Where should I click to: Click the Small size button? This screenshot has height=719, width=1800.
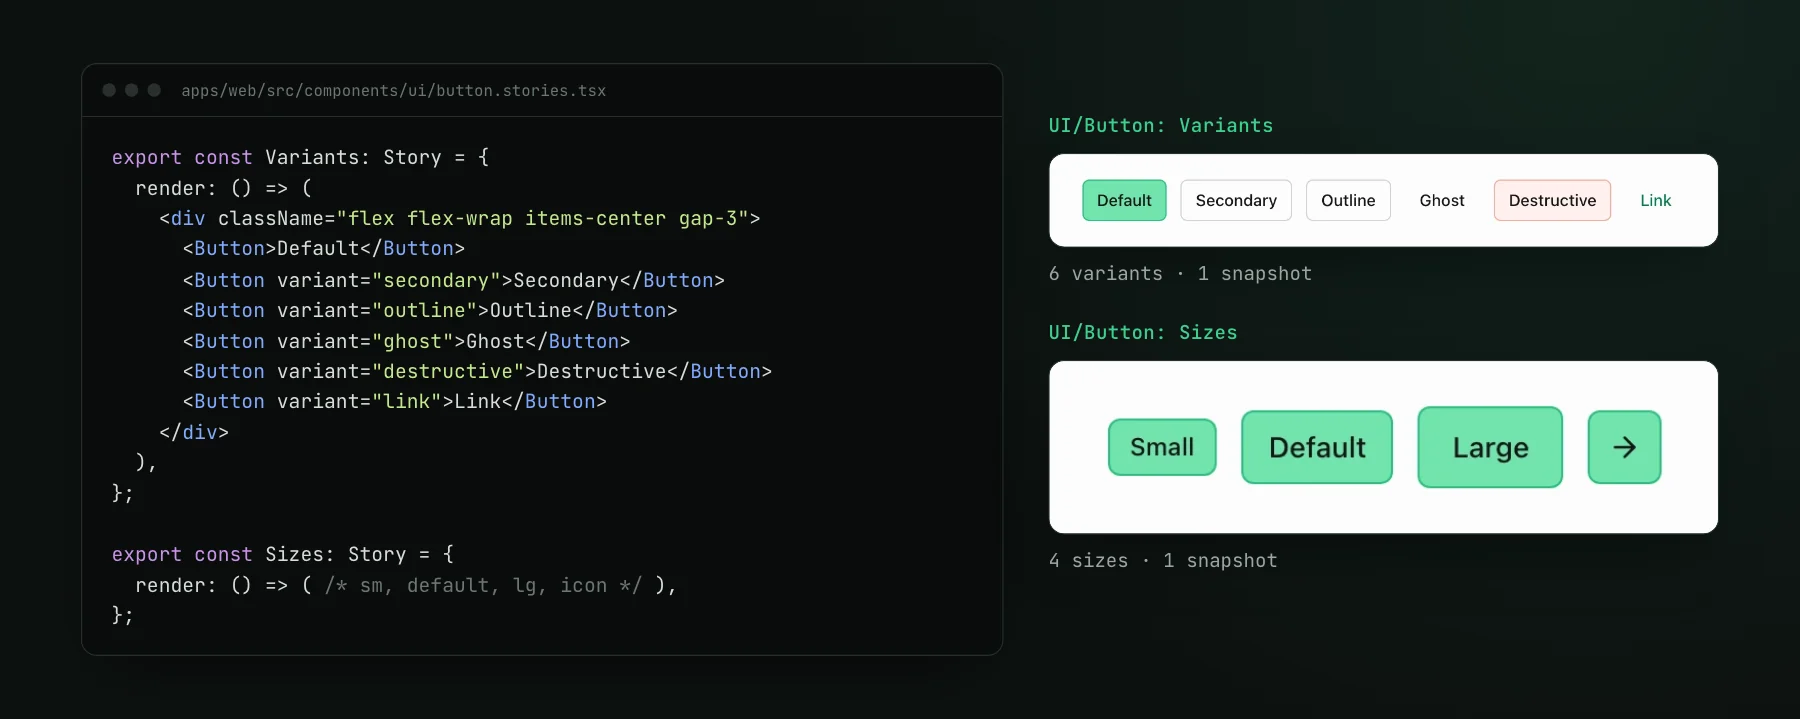(1162, 447)
